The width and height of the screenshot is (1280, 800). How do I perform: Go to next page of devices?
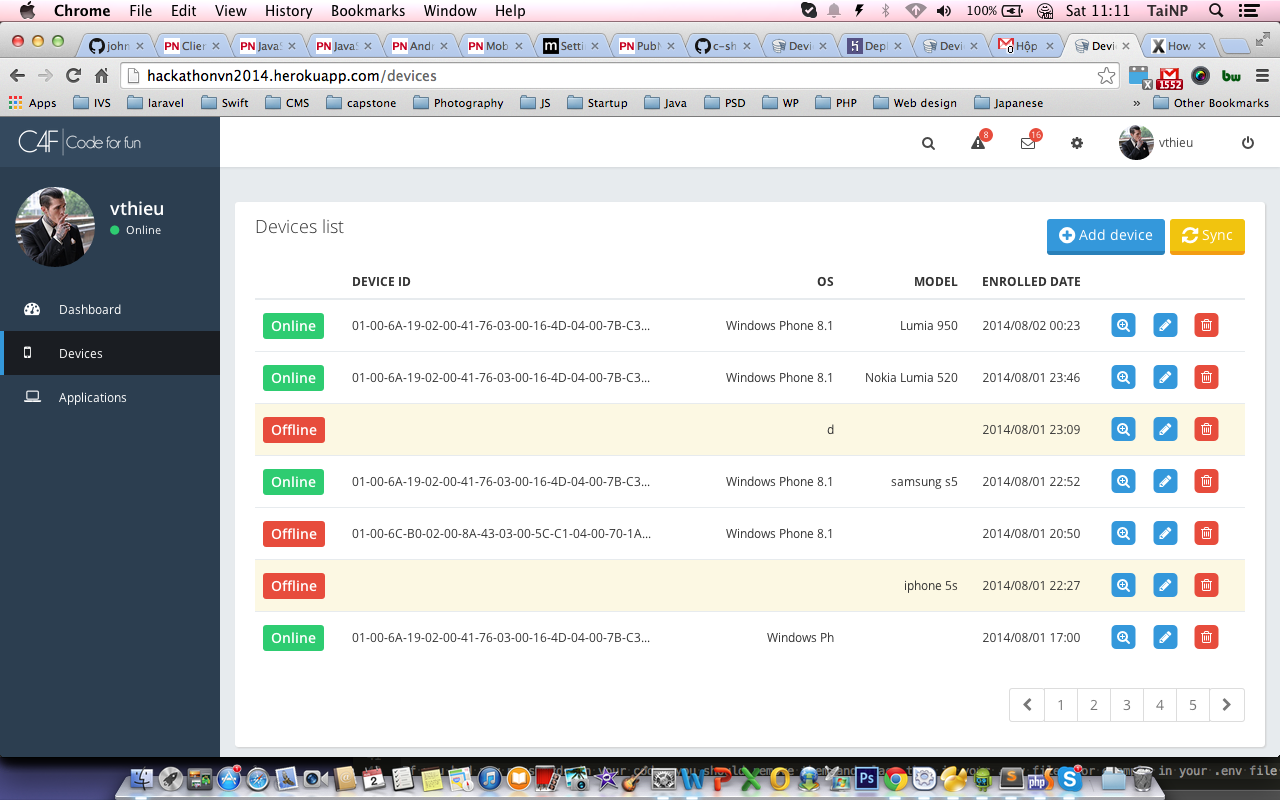point(1227,705)
